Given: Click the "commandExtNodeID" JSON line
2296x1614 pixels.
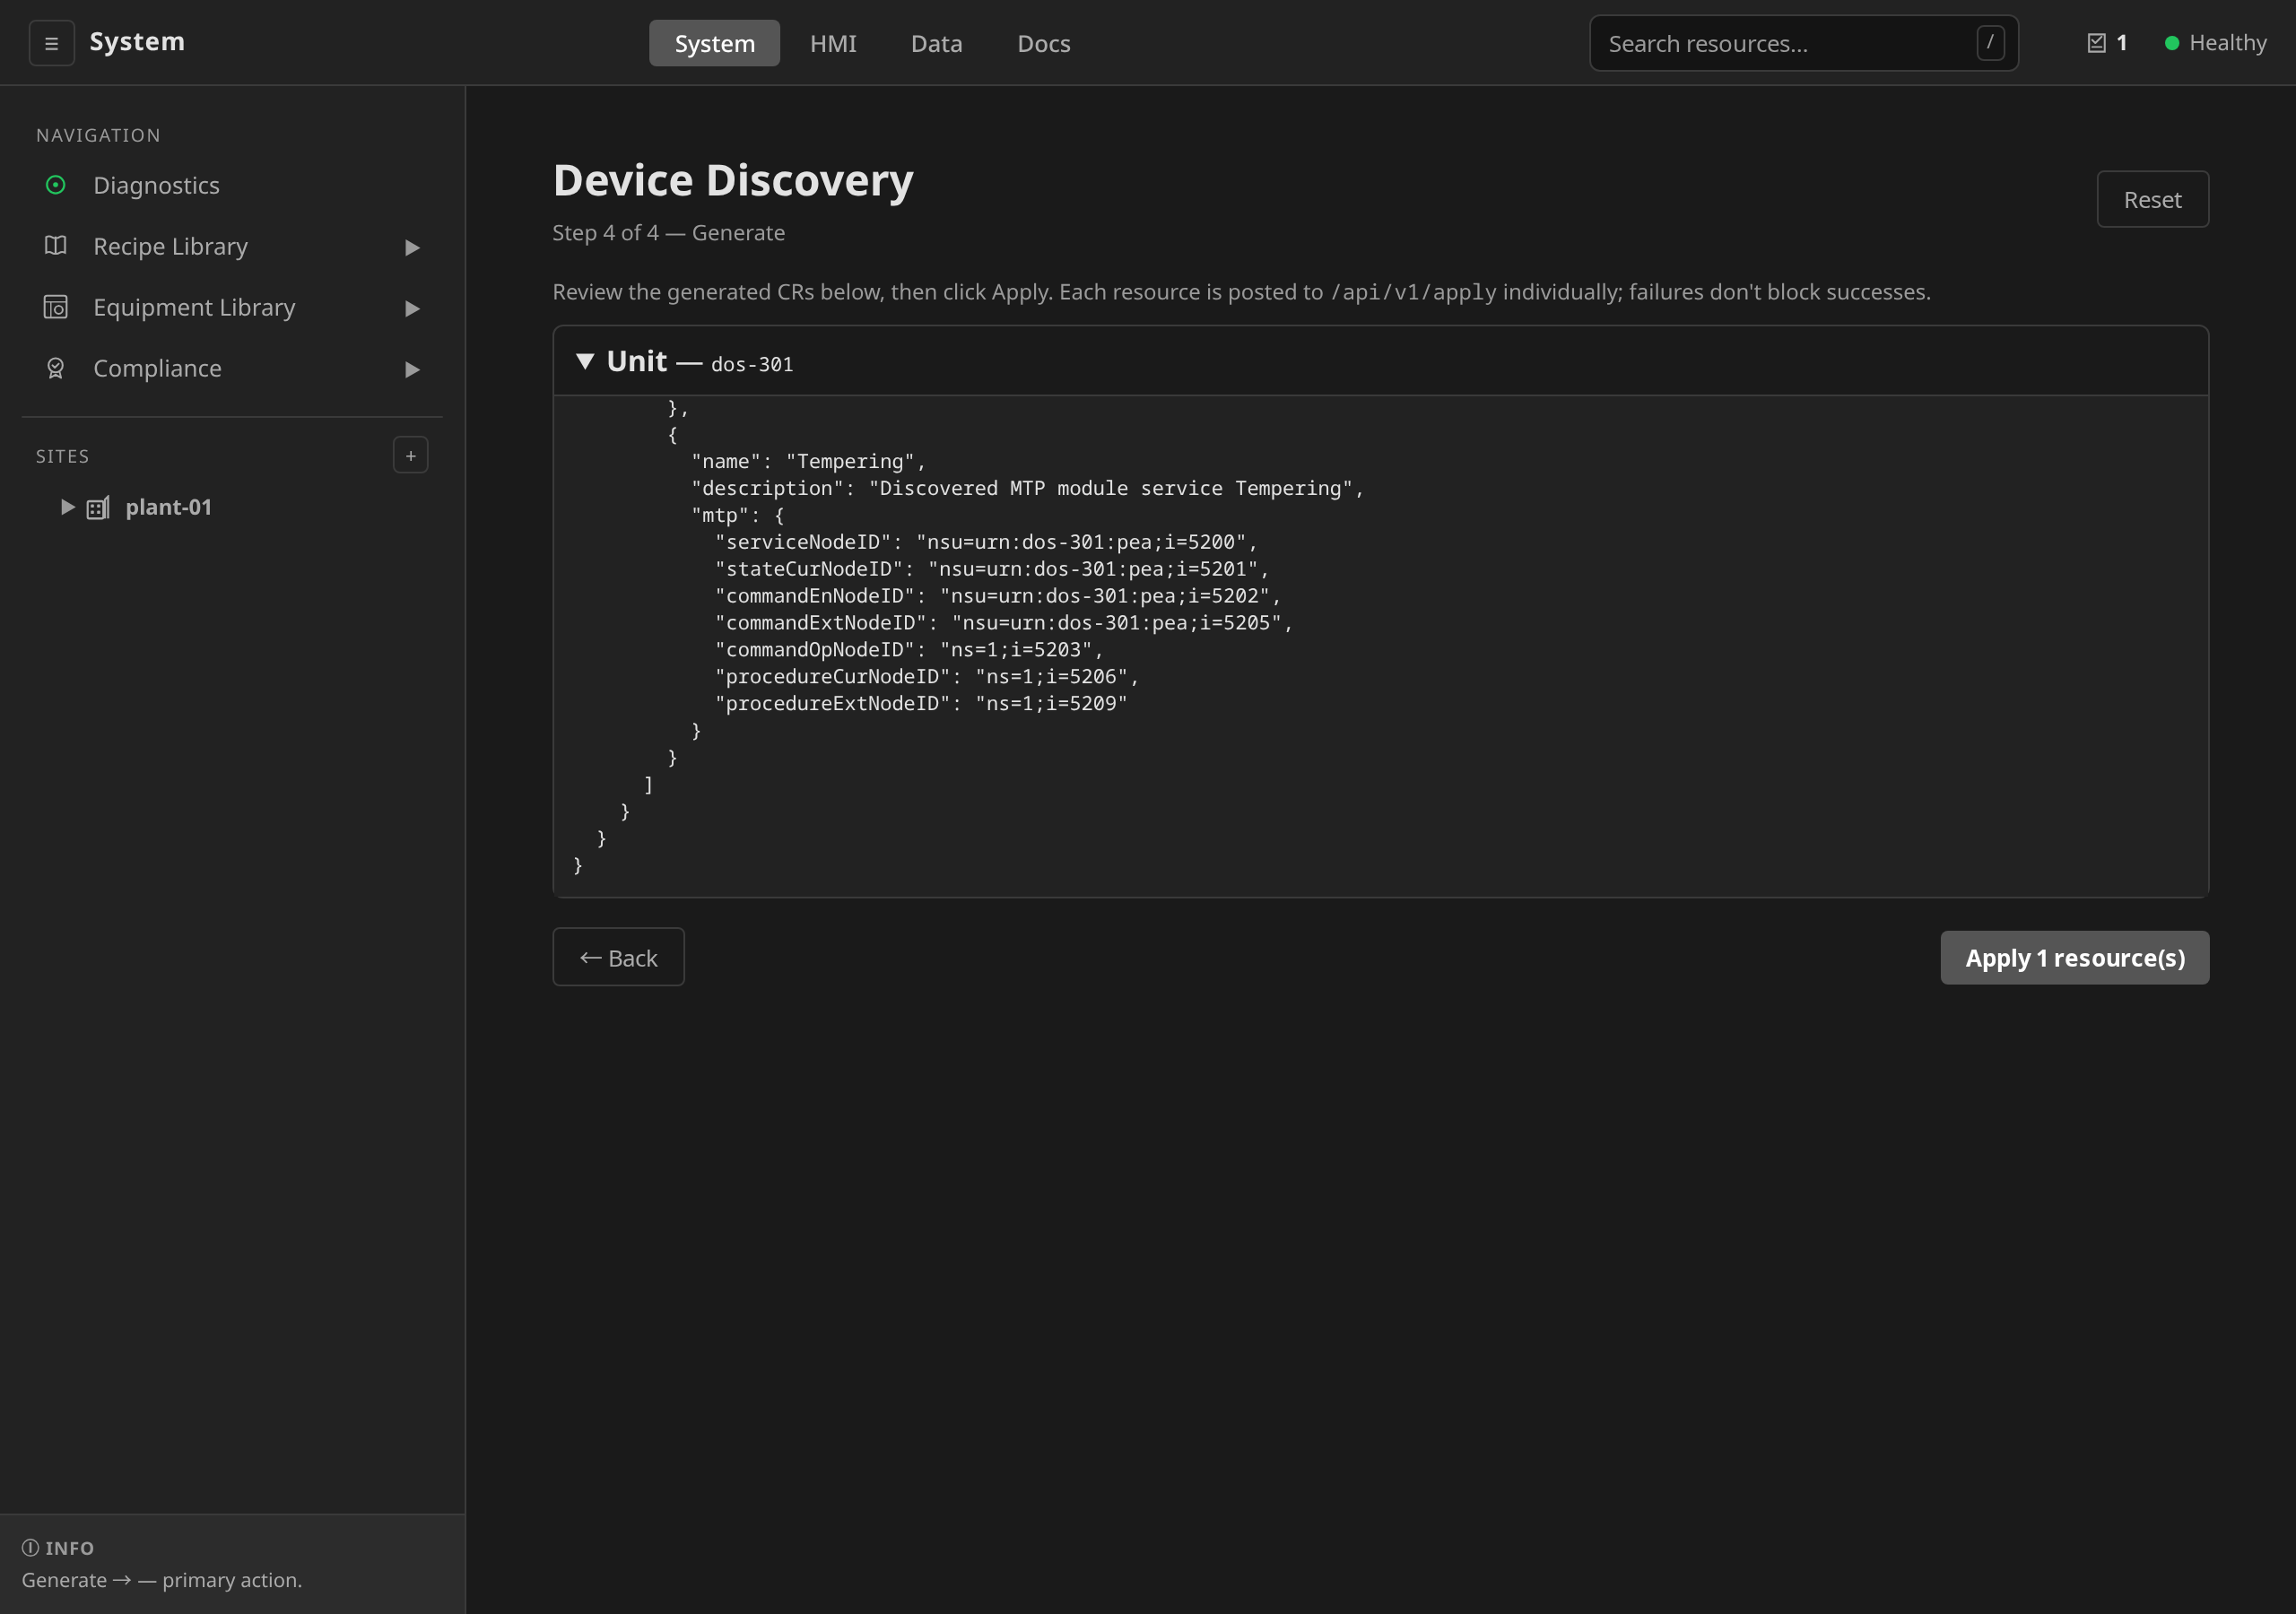Looking at the screenshot, I should pos(1004,623).
